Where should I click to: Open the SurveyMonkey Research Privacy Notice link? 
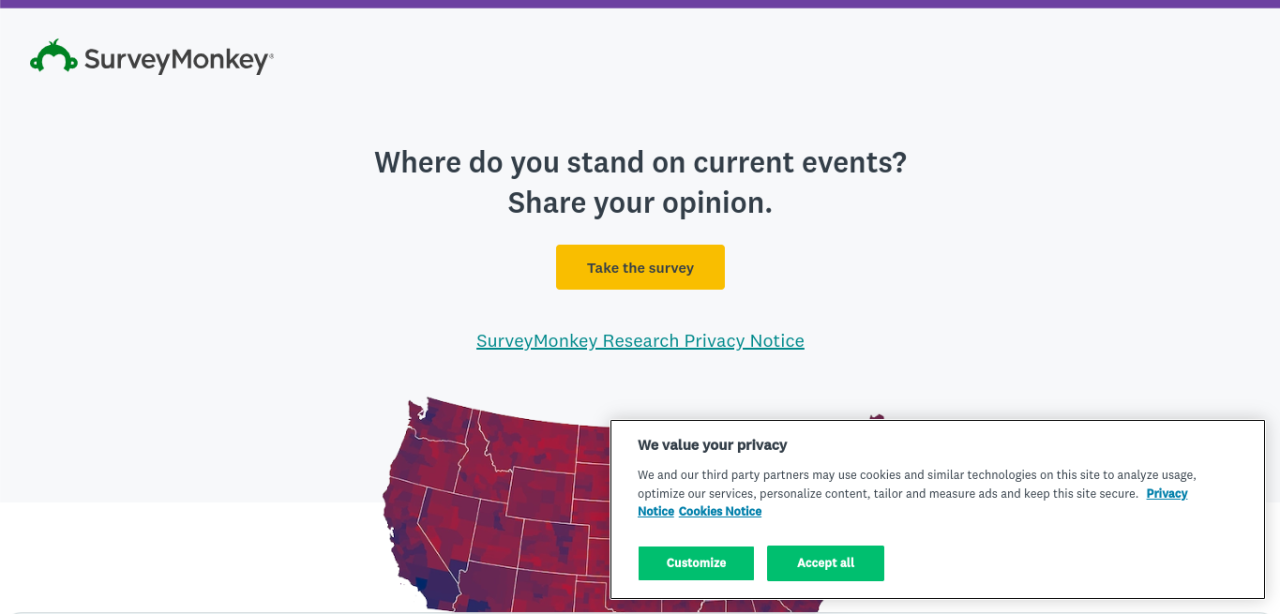[640, 341]
